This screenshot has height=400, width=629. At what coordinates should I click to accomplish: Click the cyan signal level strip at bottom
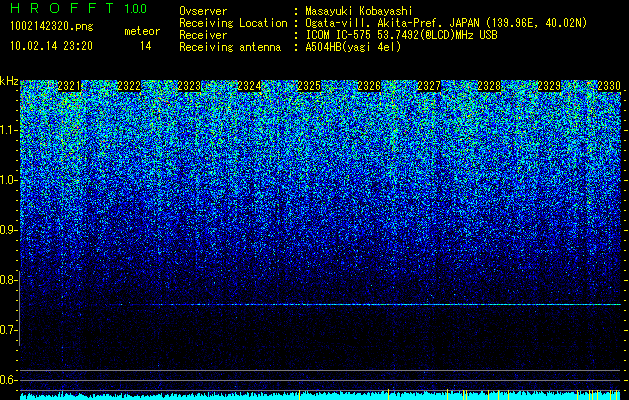tap(320, 396)
